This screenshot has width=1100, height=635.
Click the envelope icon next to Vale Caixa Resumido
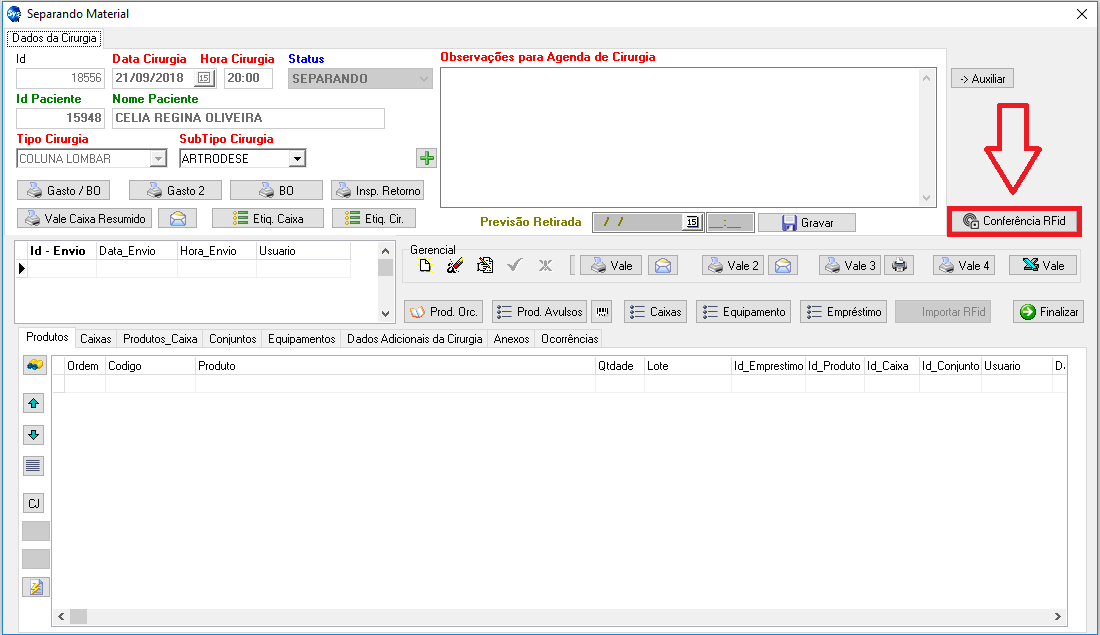tap(177, 218)
